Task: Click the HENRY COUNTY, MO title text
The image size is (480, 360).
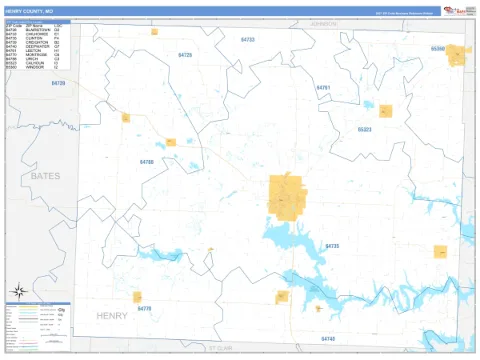Action: pos(29,11)
